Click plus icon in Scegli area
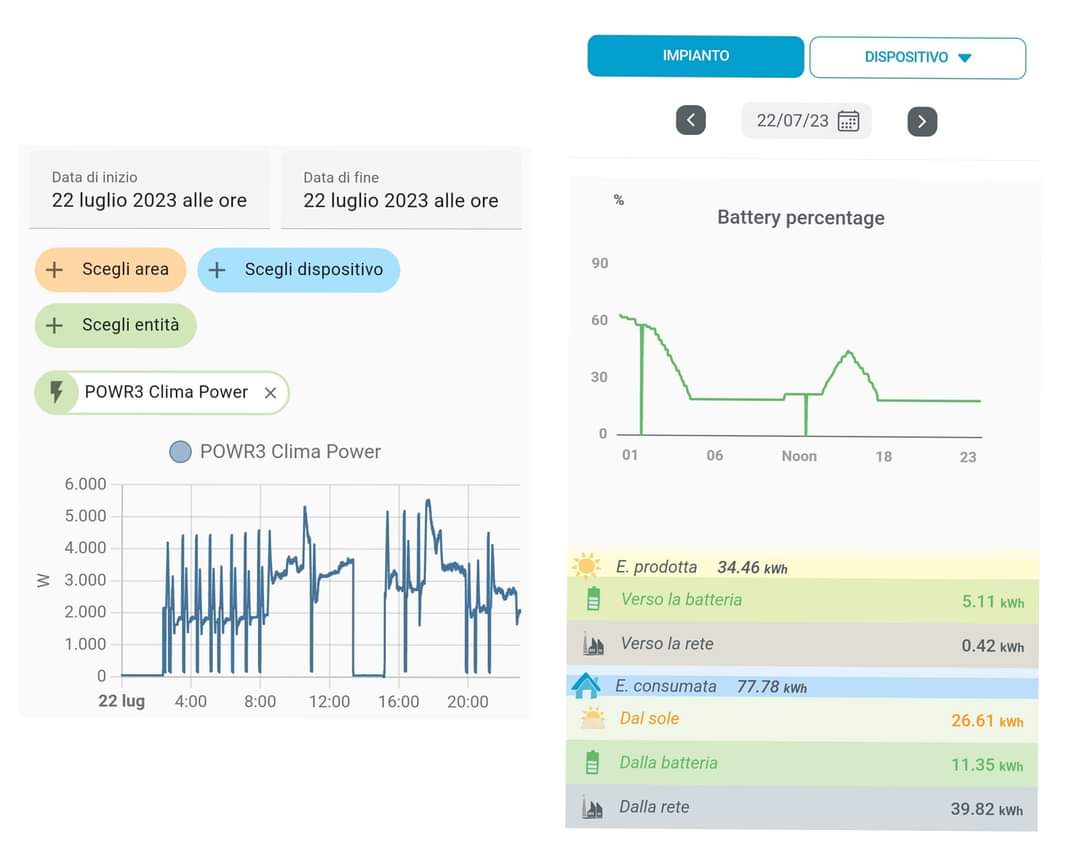The height and width of the screenshot is (864, 1080). [x=54, y=269]
